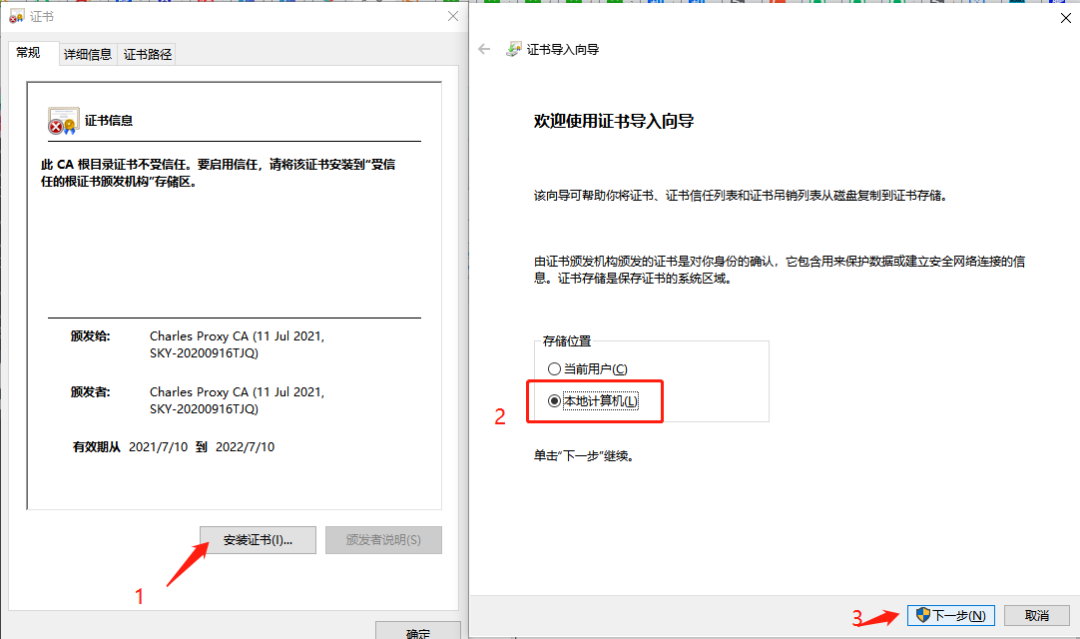Click the 此 CA 根目录证书不受信任 warning text
This screenshot has height=639, width=1080.
point(218,173)
